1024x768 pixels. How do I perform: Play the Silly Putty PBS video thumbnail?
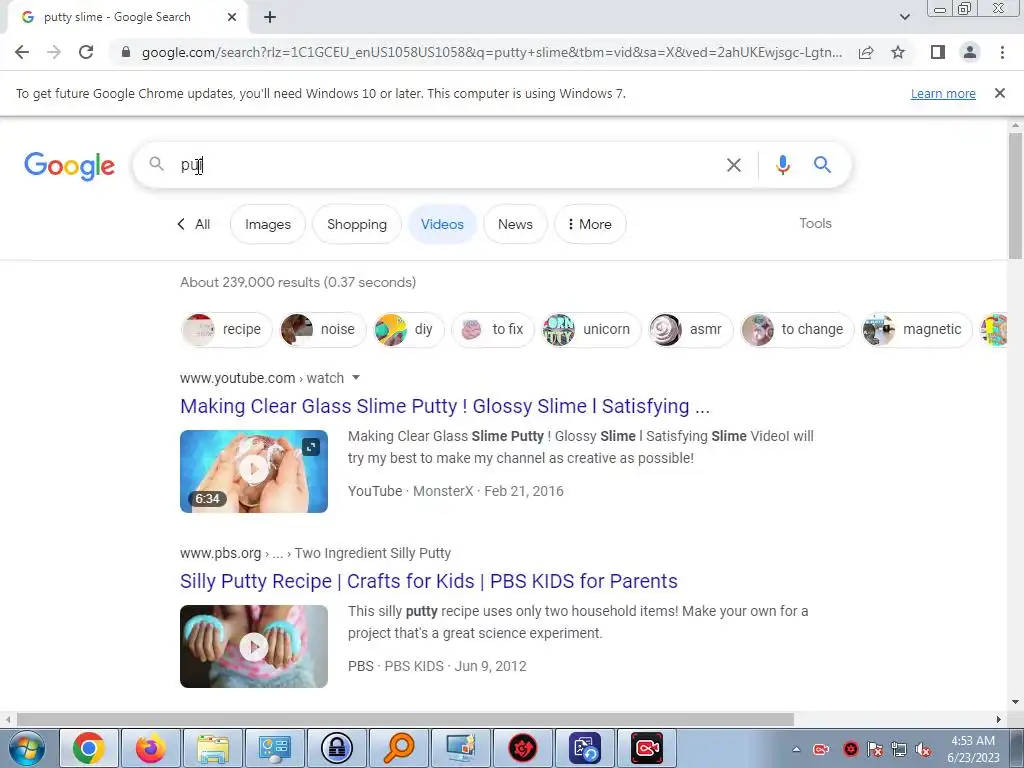(254, 646)
